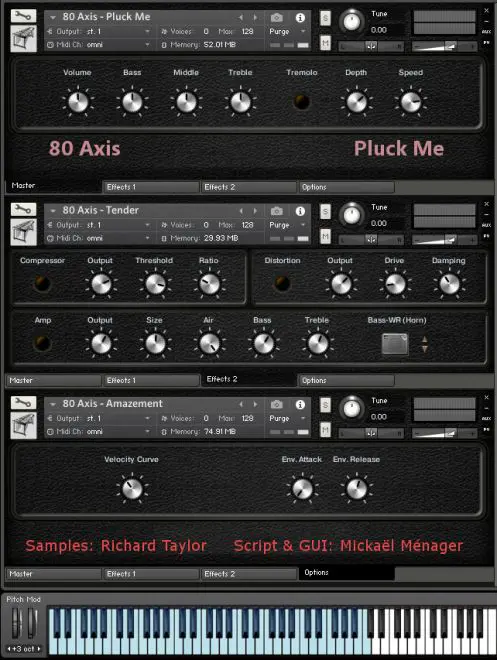Click the Amazement instrument thumbnail icon

(x=23, y=426)
